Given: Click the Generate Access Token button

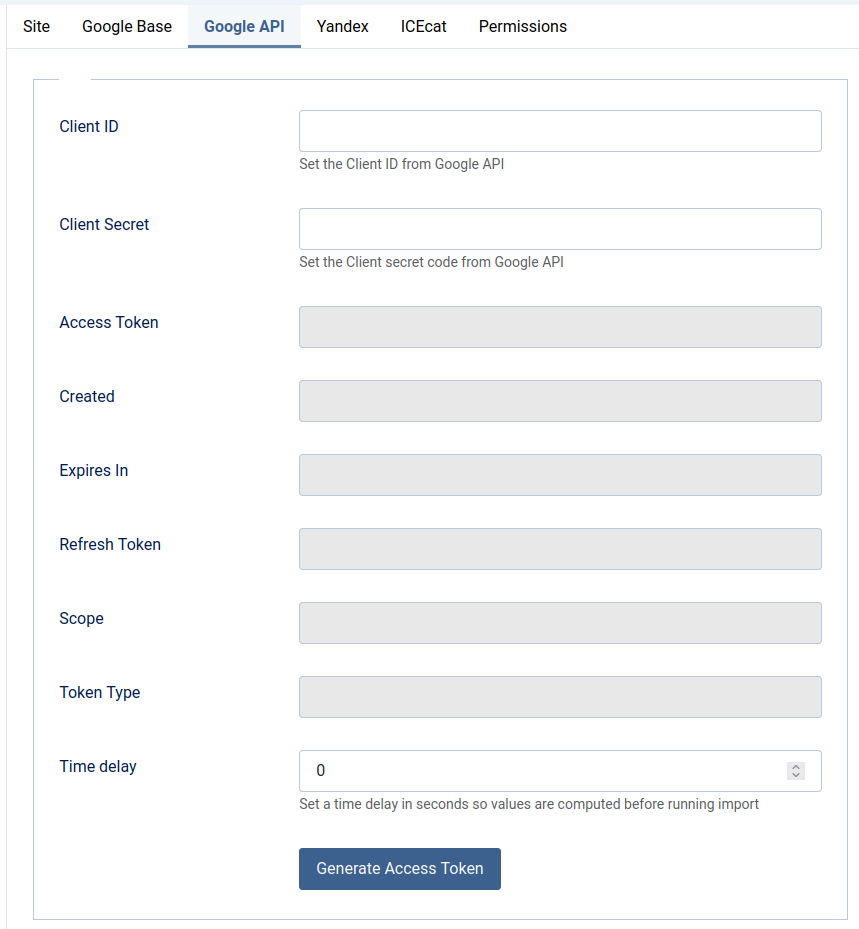Looking at the screenshot, I should pos(399,868).
